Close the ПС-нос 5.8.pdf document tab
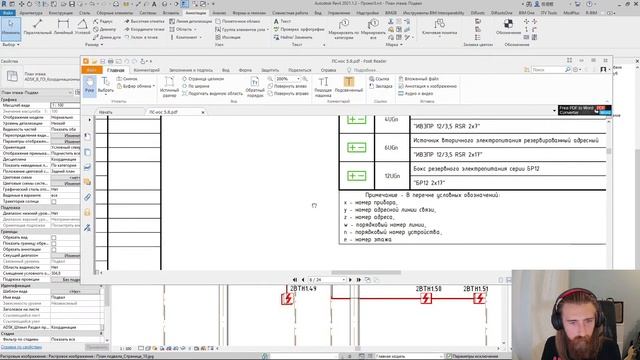The width and height of the screenshot is (640, 360). tap(203, 112)
